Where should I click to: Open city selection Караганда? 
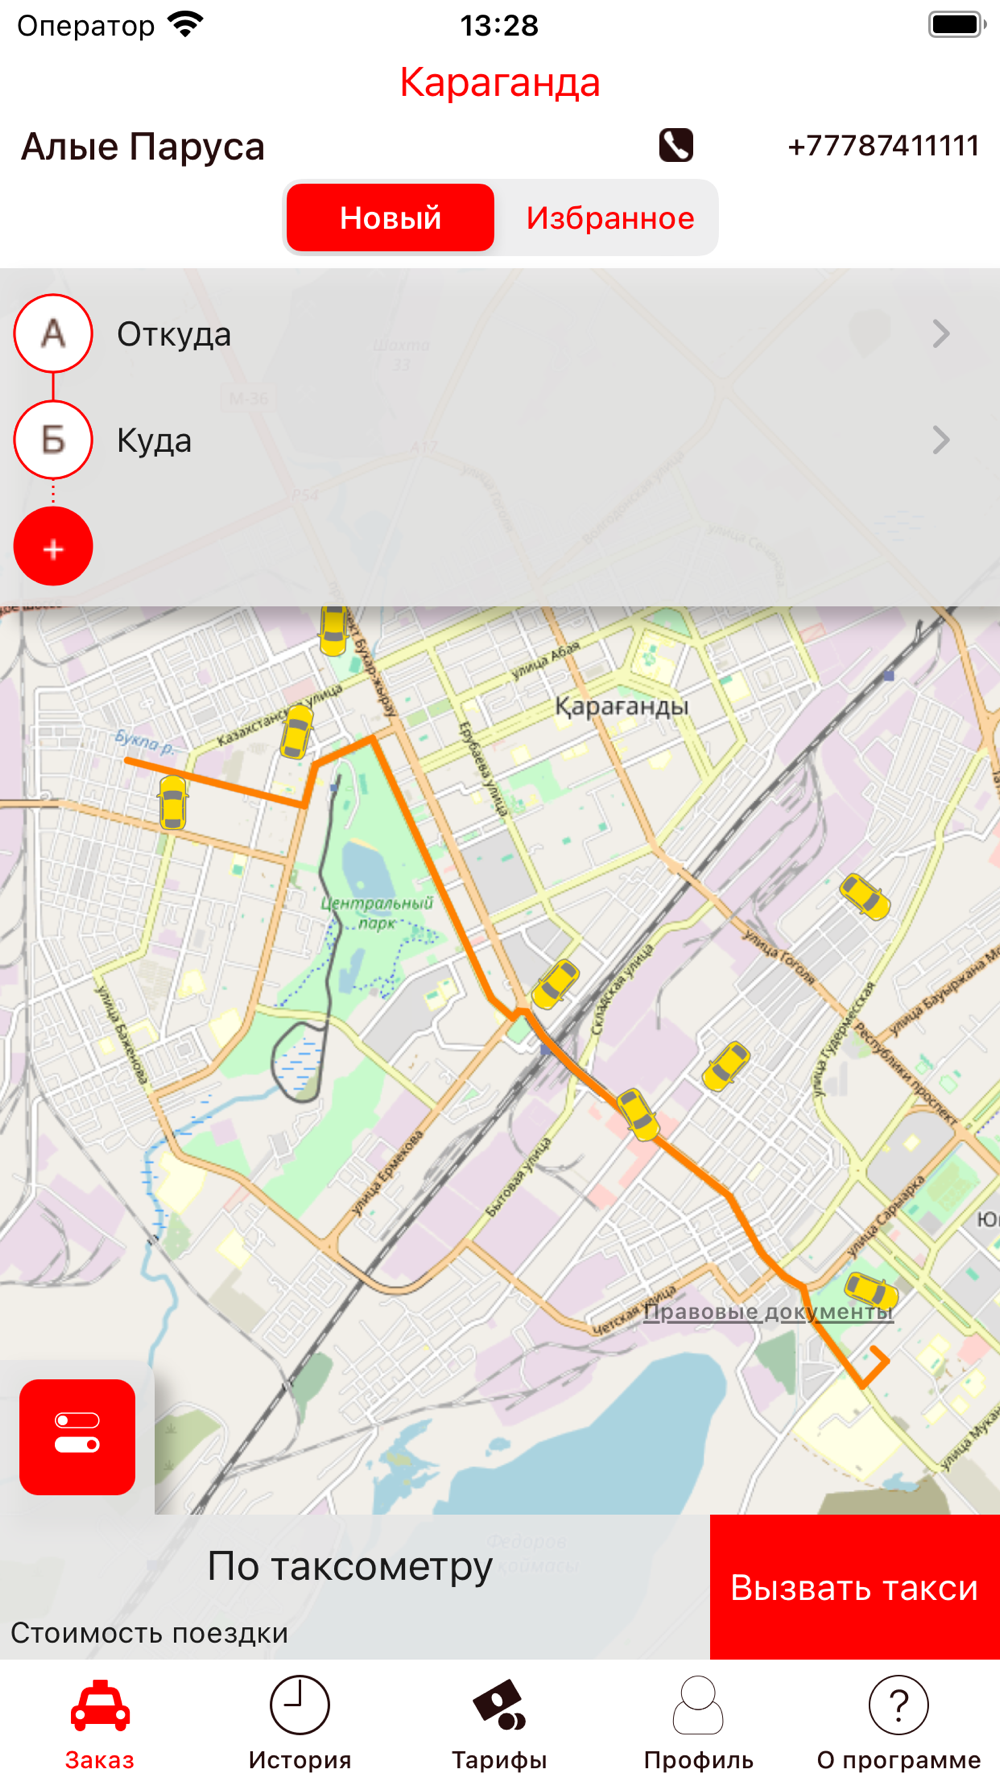pyautogui.click(x=500, y=82)
